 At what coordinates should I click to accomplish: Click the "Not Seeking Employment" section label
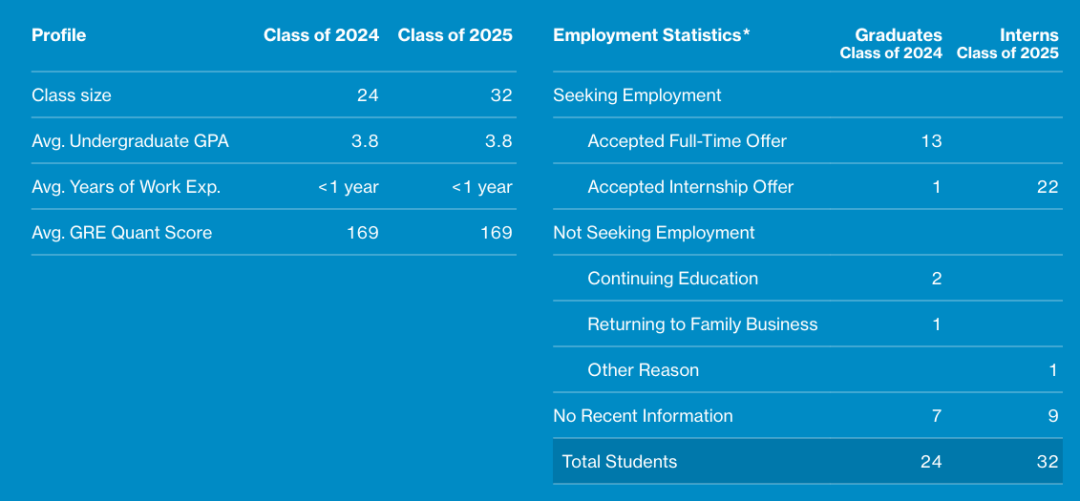coord(654,233)
